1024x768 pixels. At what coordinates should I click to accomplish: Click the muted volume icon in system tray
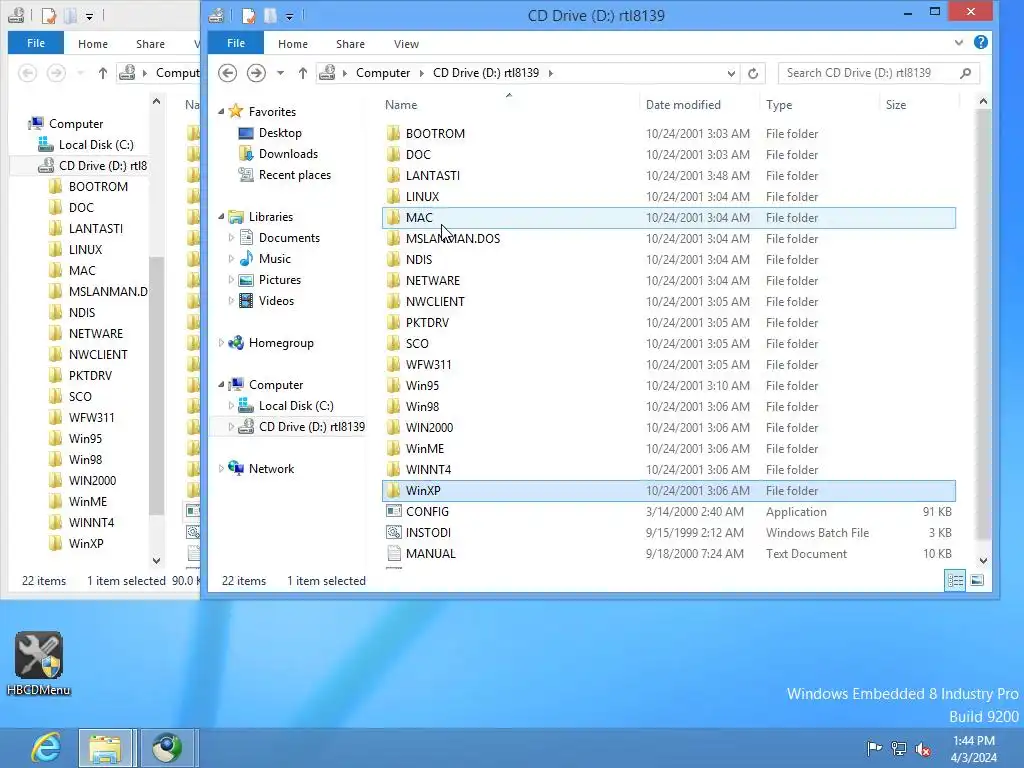click(x=923, y=748)
